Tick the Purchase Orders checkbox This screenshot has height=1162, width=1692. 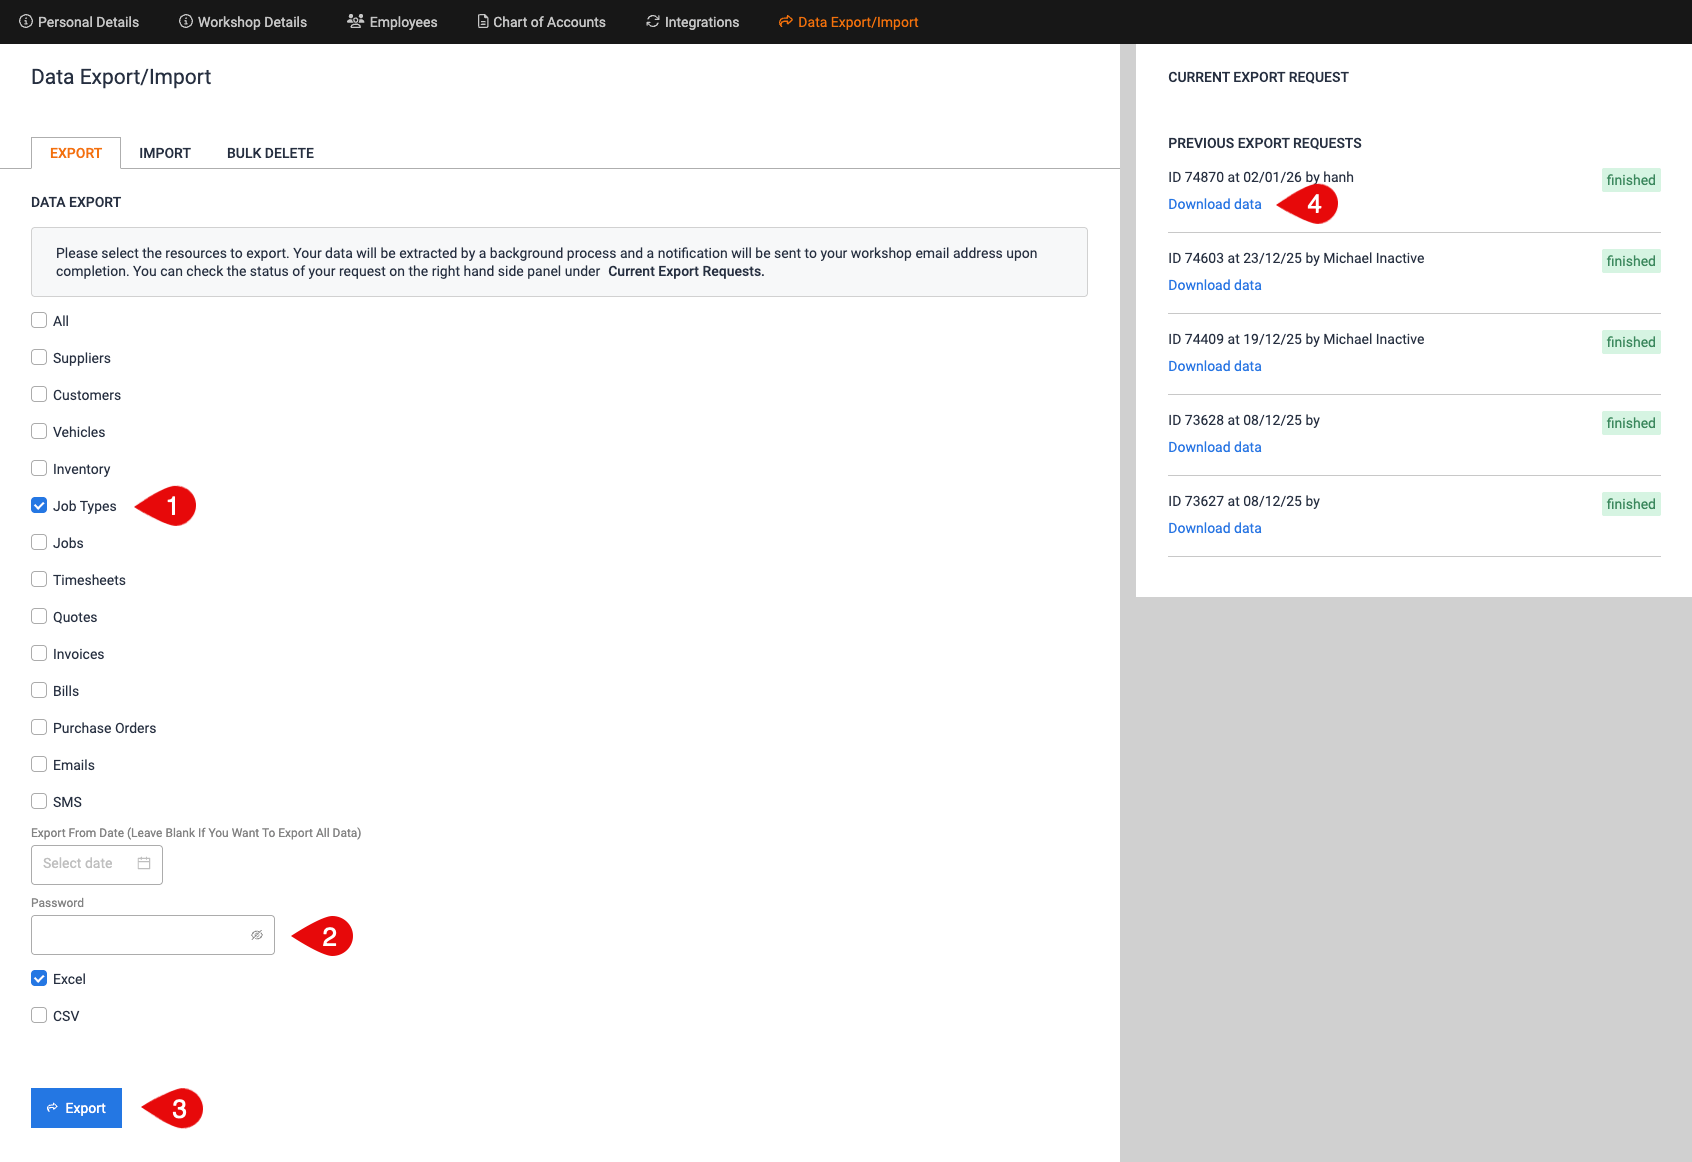[39, 728]
